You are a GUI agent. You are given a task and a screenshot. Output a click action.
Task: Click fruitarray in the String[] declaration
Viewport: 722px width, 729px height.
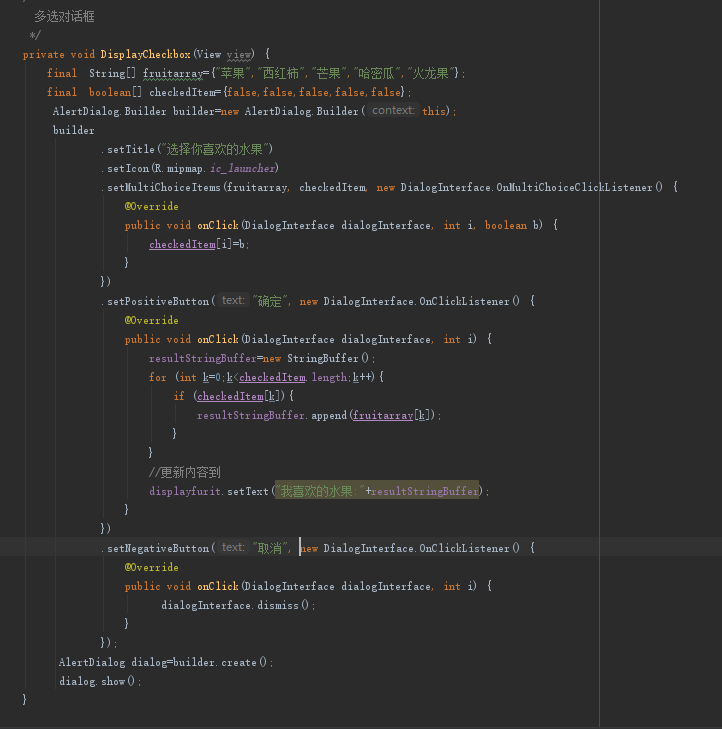(173, 73)
